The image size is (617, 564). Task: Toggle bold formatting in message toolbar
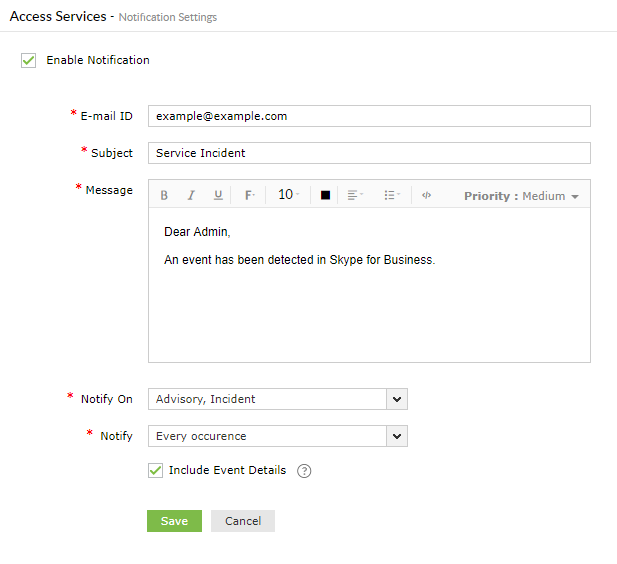pos(165,196)
